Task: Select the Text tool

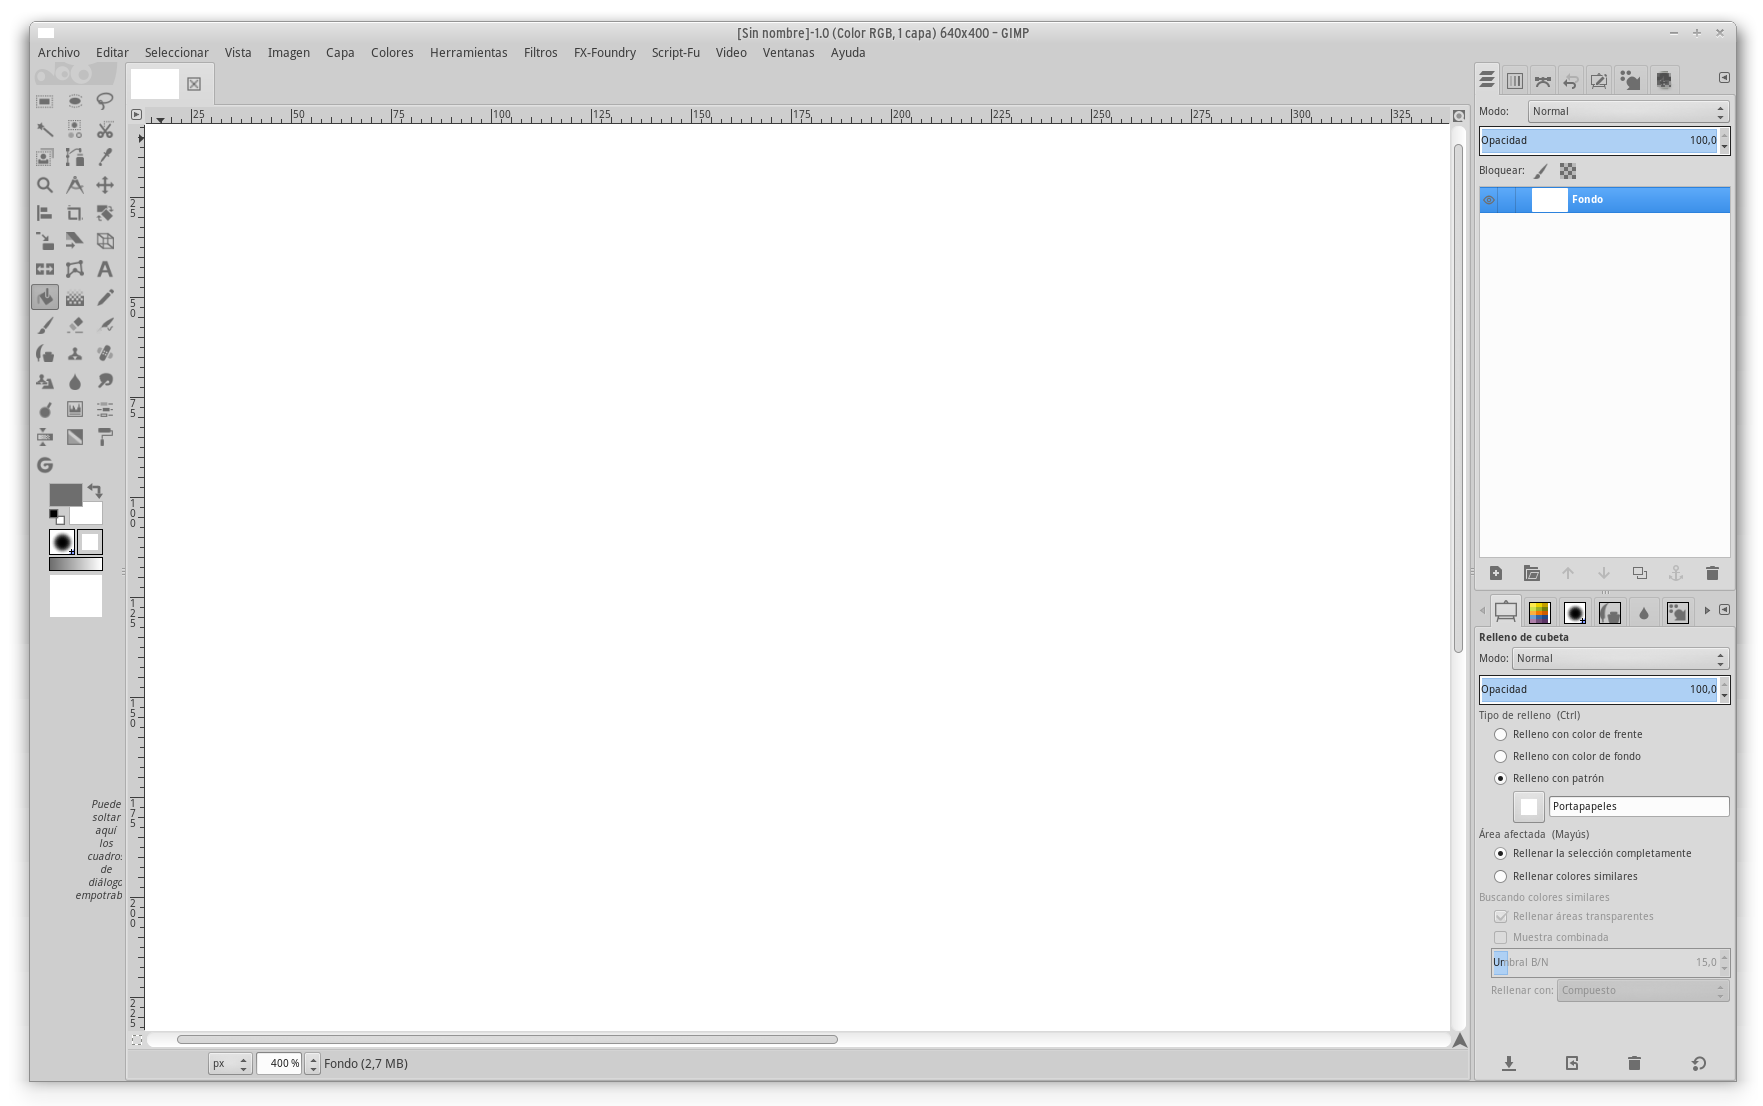Action: (105, 269)
